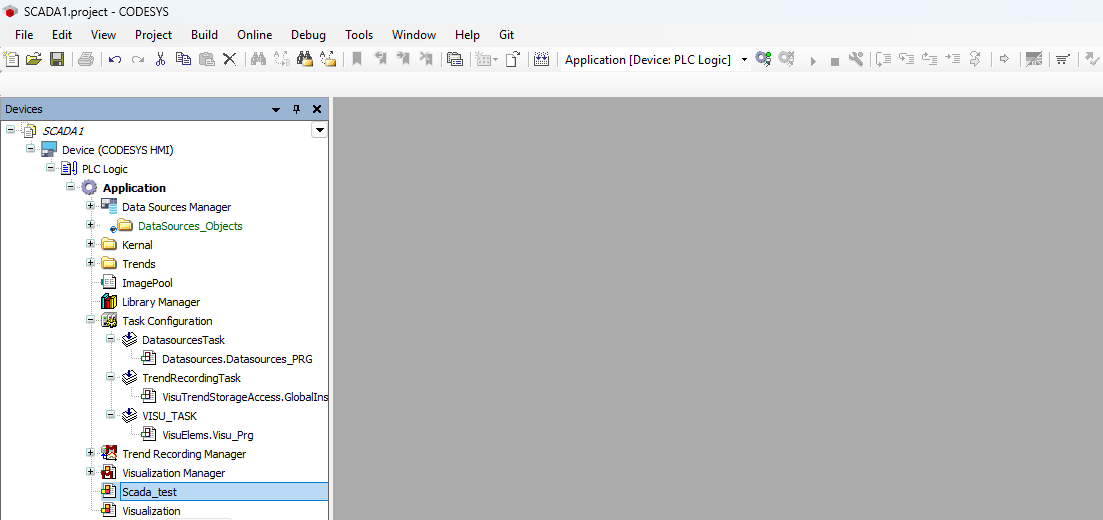Click the Run to Cursor icon
1103x520 pixels.
952,60
